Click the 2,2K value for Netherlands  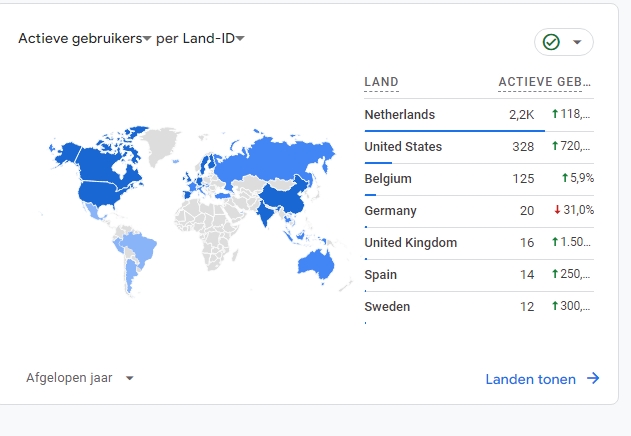[x=522, y=115]
